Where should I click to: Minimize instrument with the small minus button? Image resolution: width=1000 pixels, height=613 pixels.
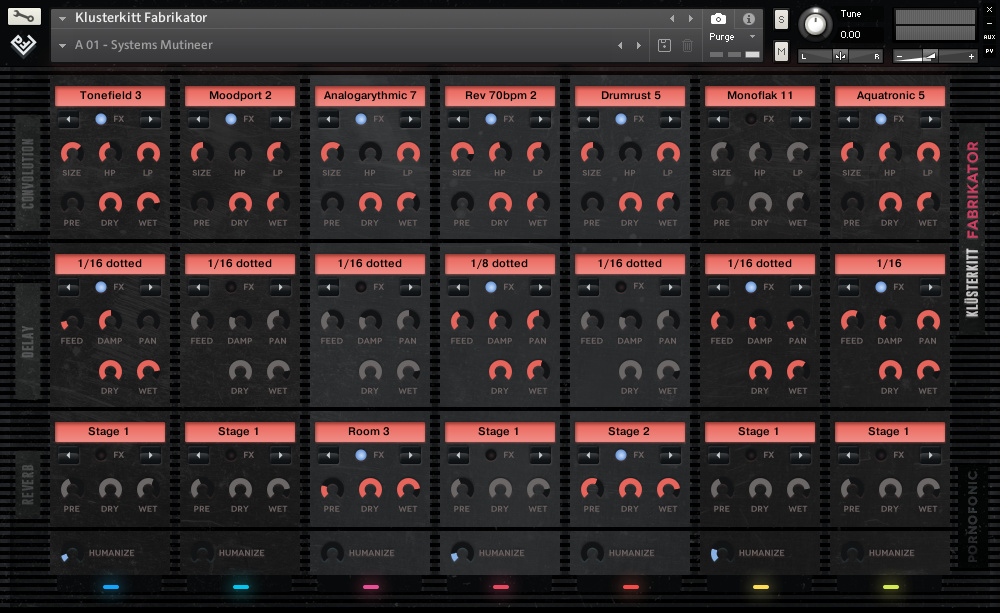[989, 23]
